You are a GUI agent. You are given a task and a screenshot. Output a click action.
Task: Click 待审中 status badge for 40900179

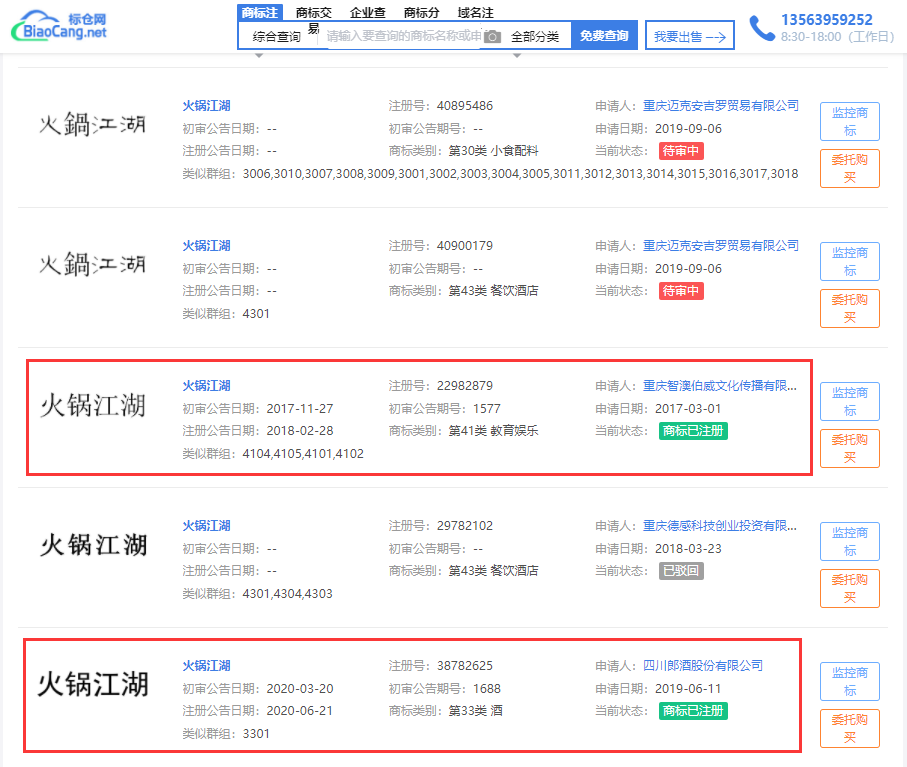pyautogui.click(x=681, y=291)
